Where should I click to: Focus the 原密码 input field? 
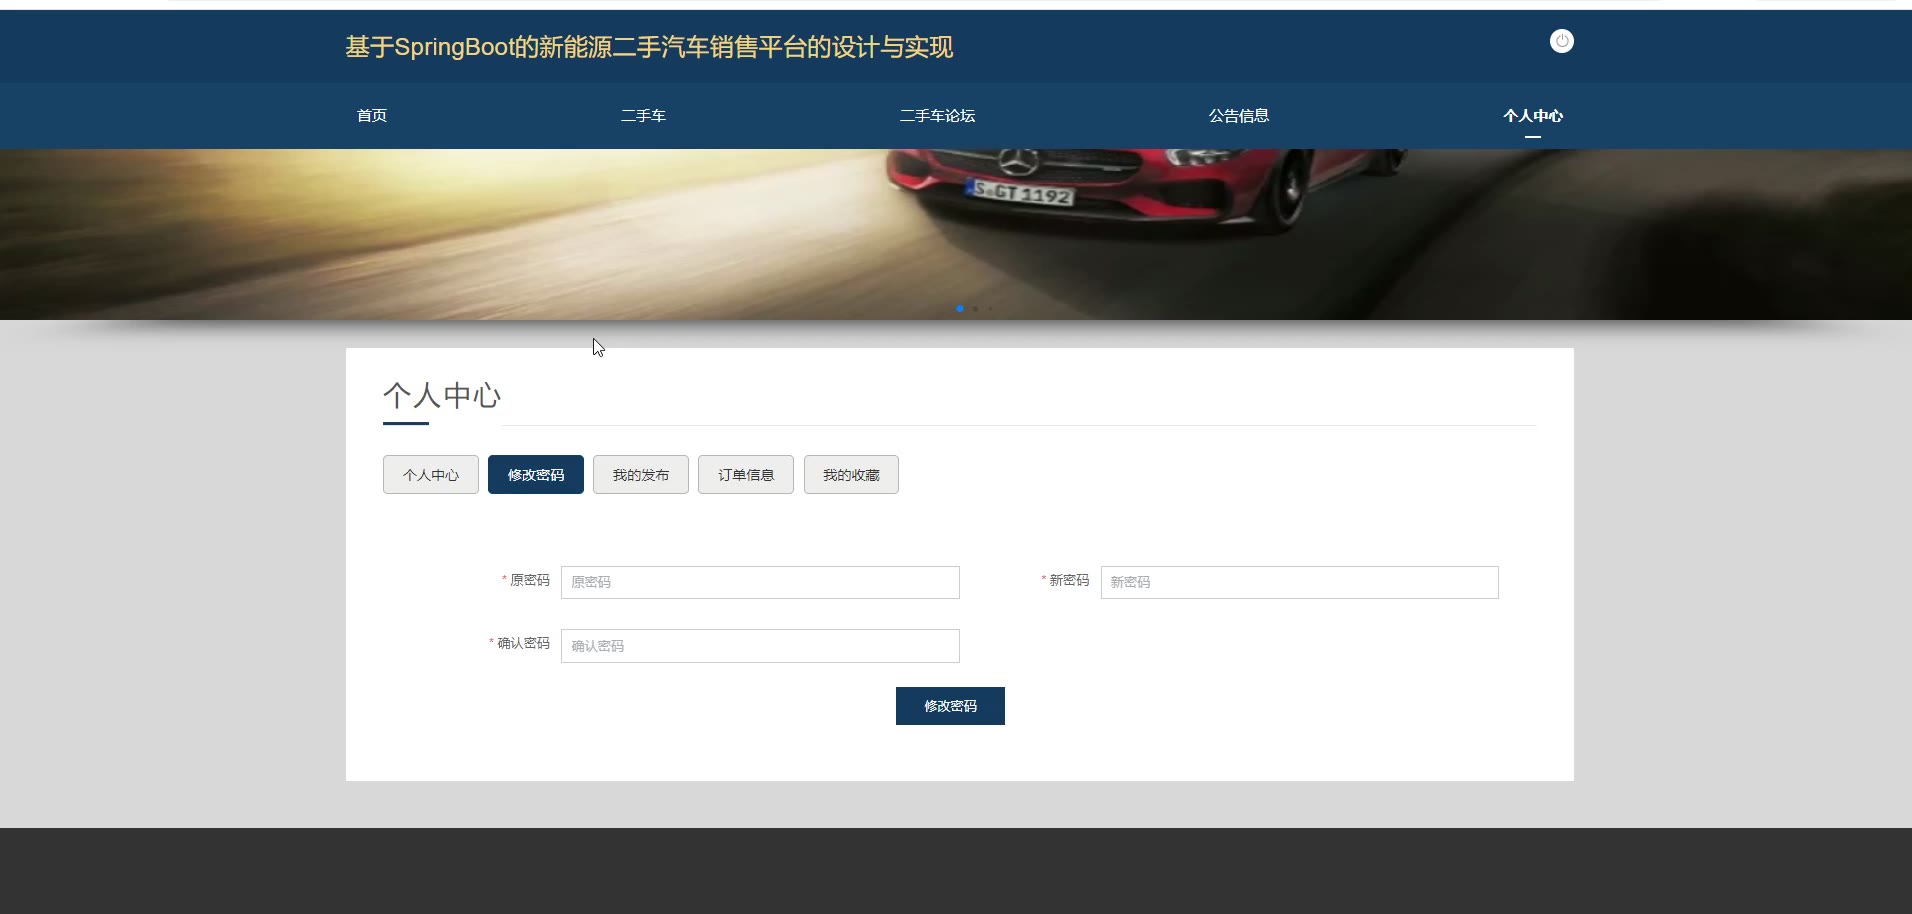[x=760, y=582]
